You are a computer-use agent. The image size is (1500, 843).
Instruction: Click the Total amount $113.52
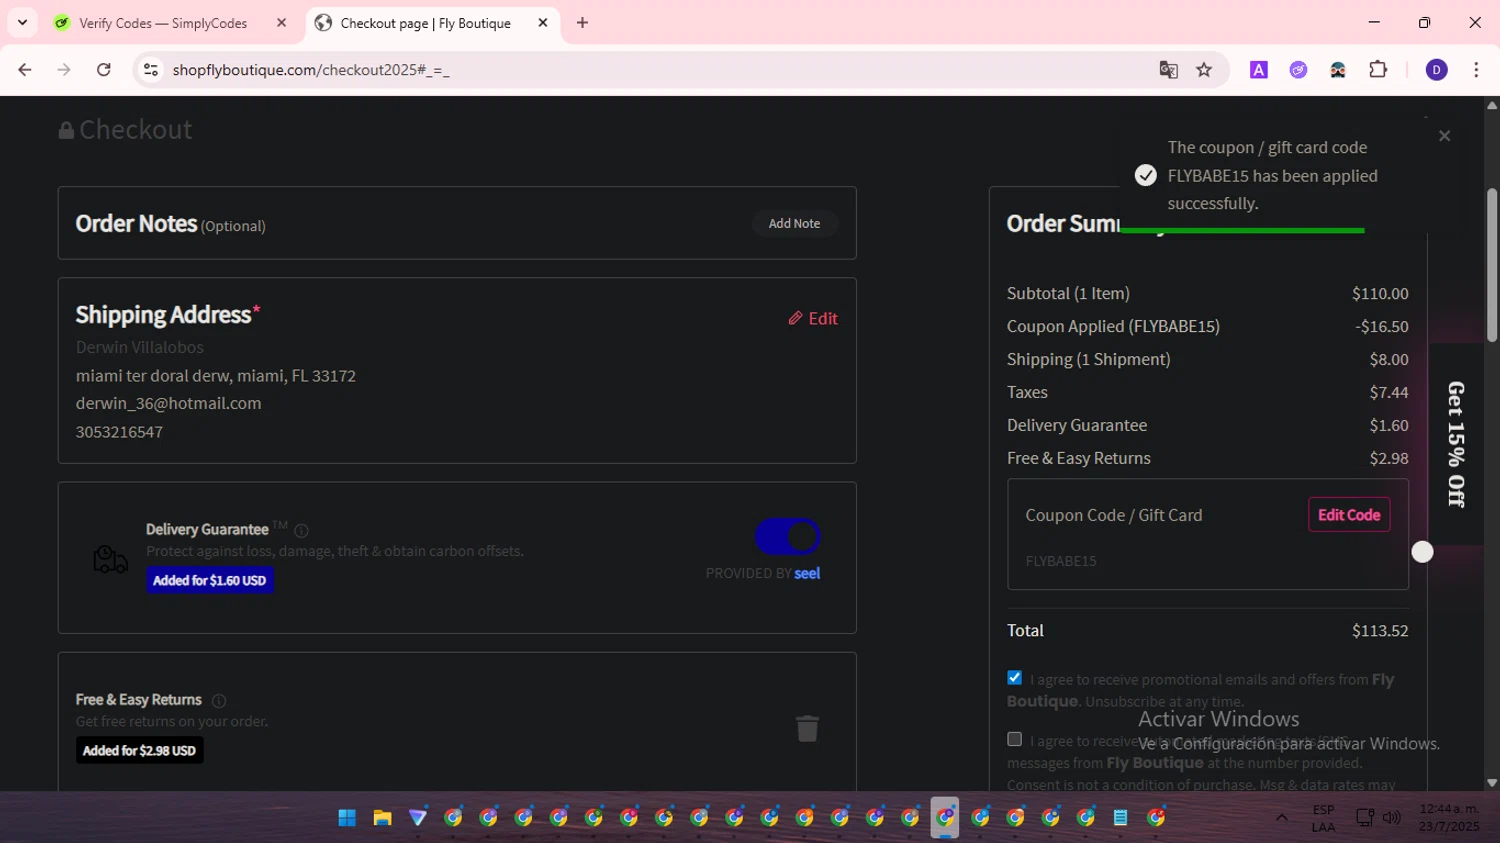(x=1380, y=631)
